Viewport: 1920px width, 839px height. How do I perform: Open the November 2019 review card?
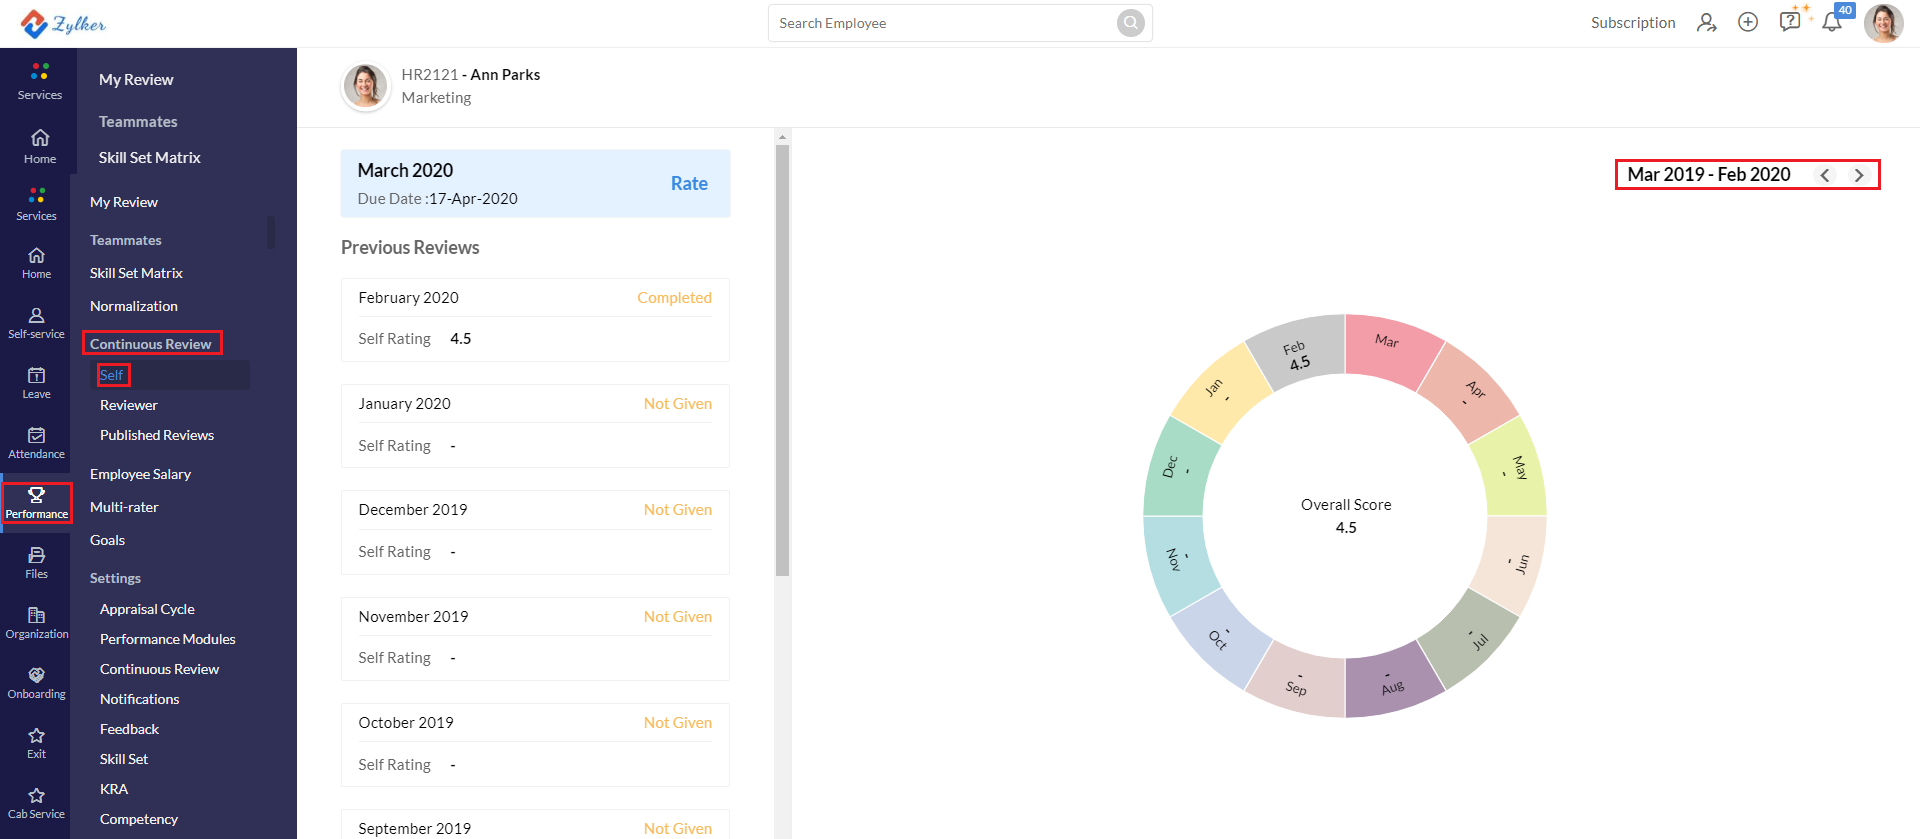[x=535, y=639]
